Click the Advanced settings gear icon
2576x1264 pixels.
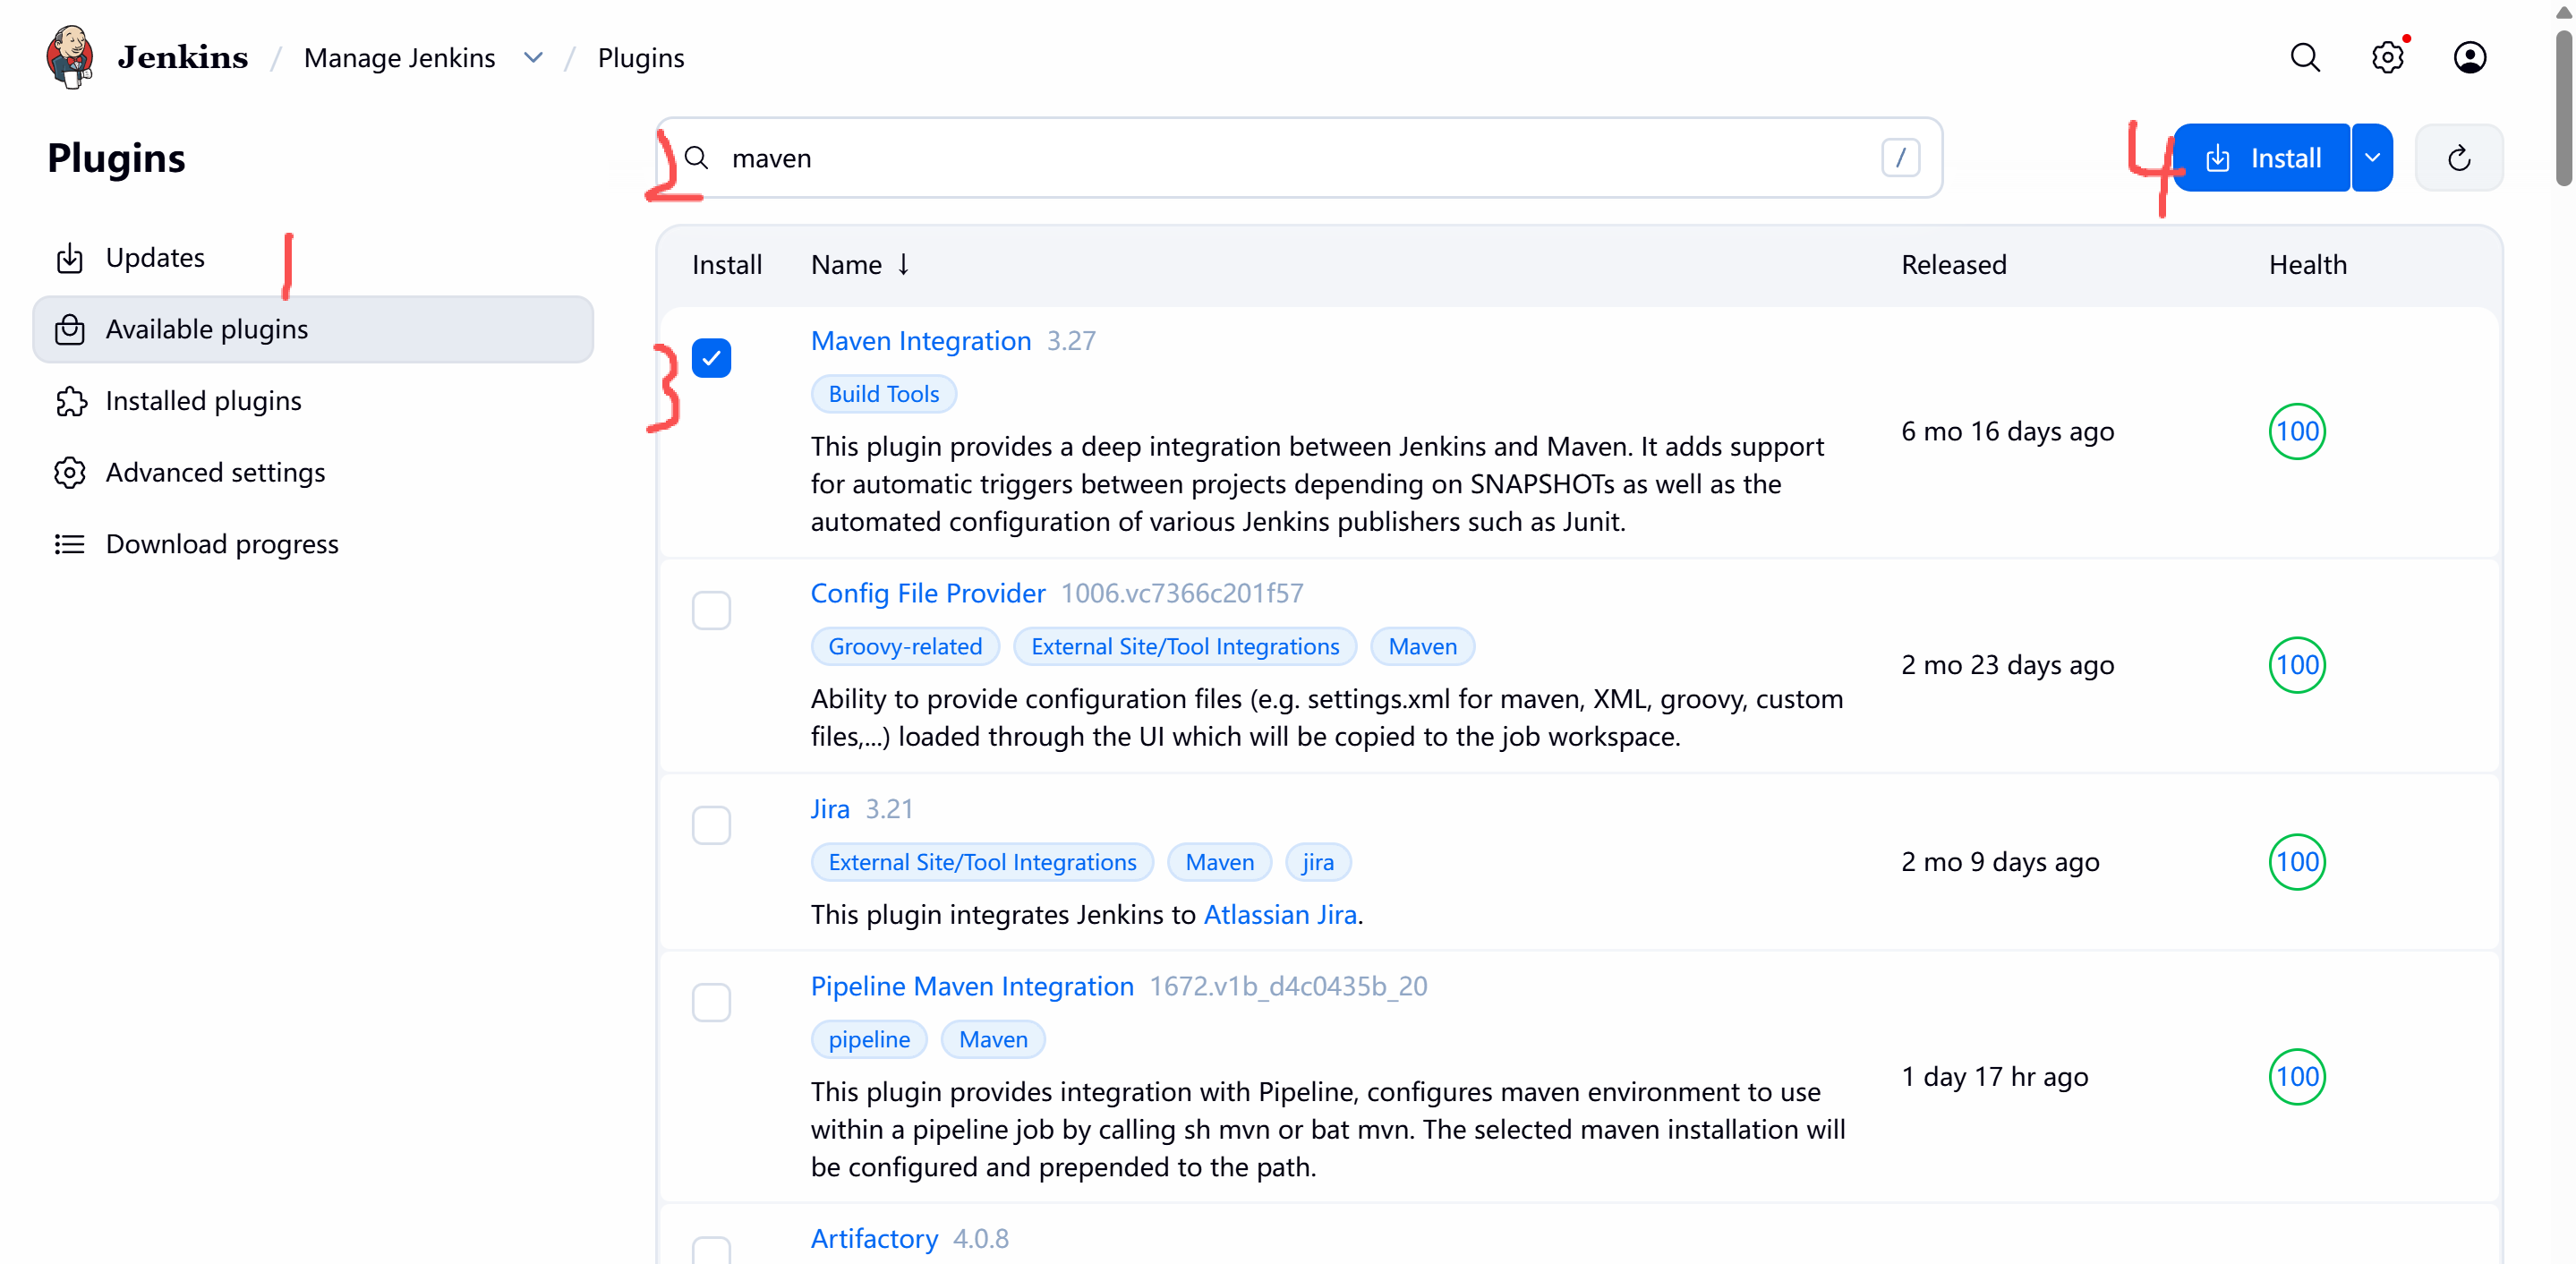click(x=70, y=472)
